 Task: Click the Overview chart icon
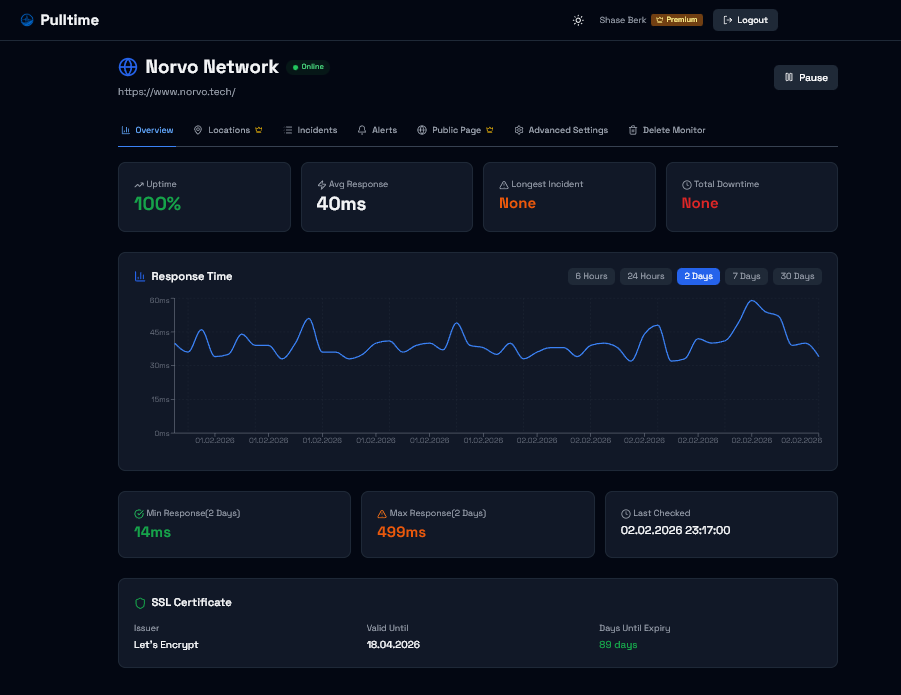pos(125,130)
